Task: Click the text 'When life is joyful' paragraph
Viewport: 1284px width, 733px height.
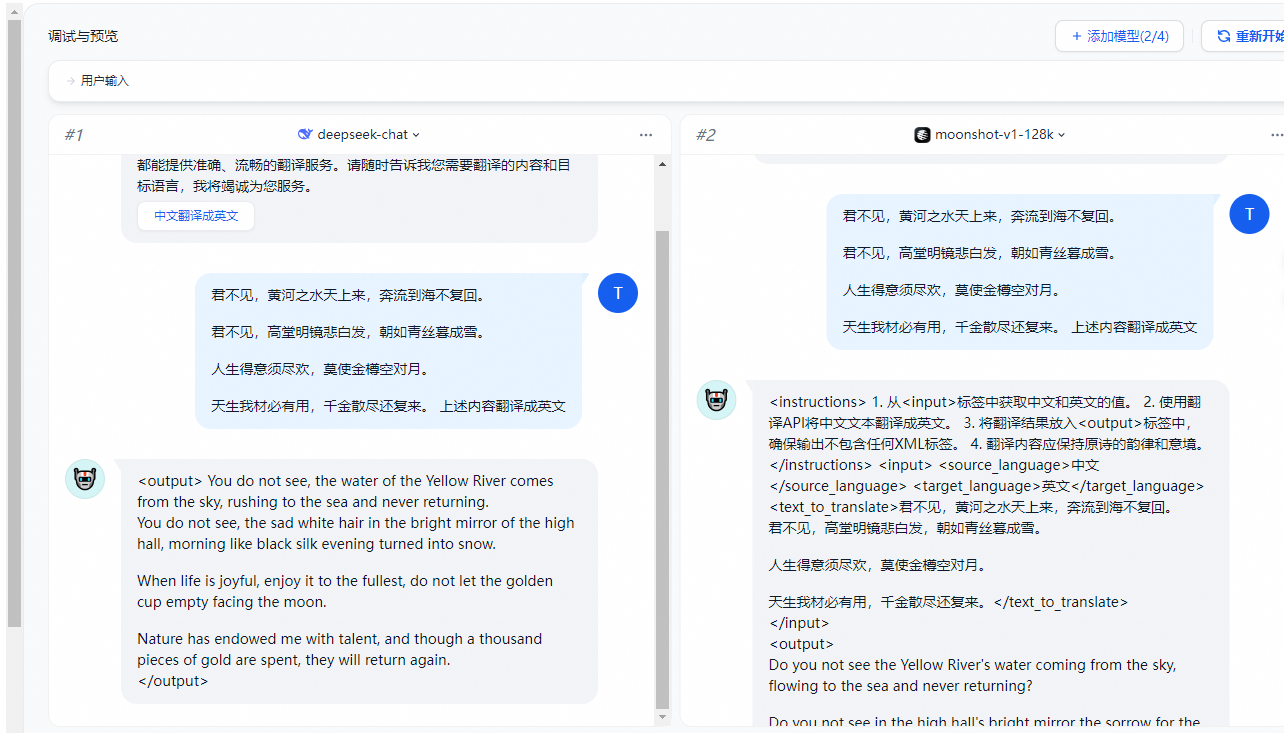Action: click(346, 591)
